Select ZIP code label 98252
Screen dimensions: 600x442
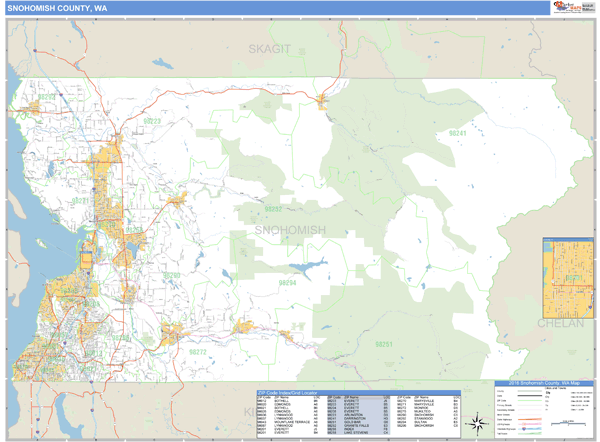pos(273,209)
